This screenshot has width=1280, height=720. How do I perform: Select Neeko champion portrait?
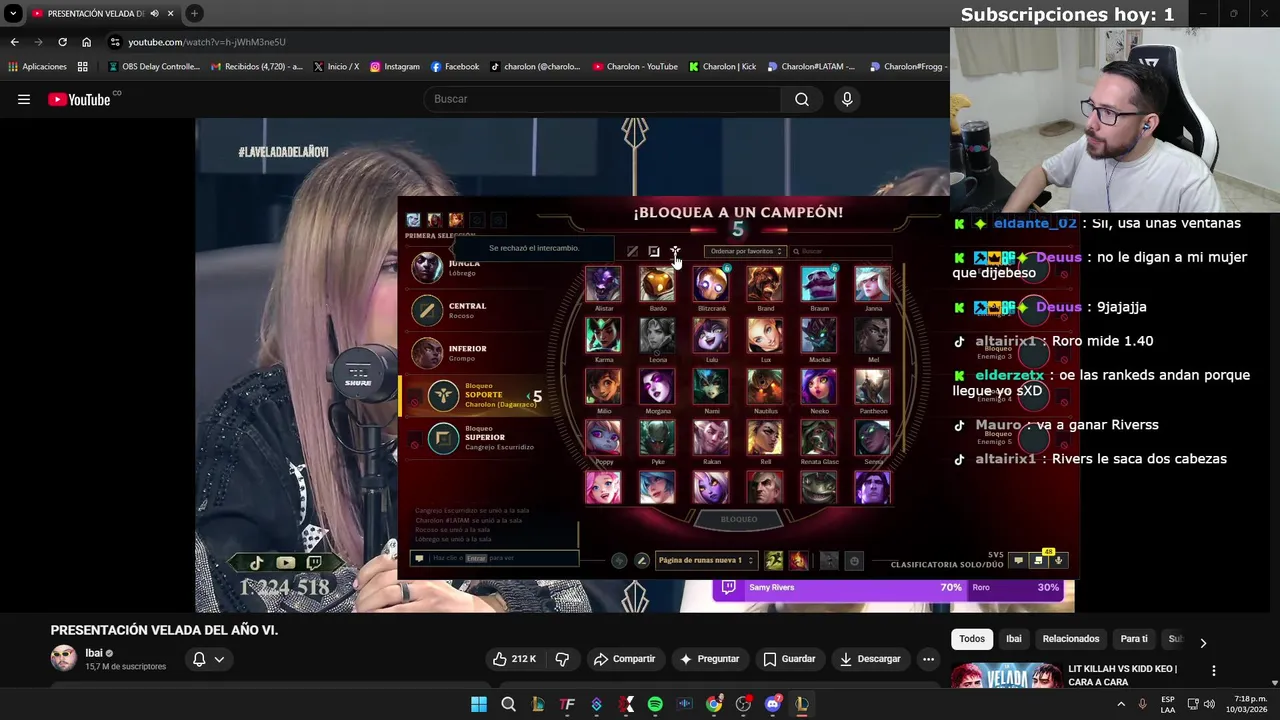tap(819, 387)
